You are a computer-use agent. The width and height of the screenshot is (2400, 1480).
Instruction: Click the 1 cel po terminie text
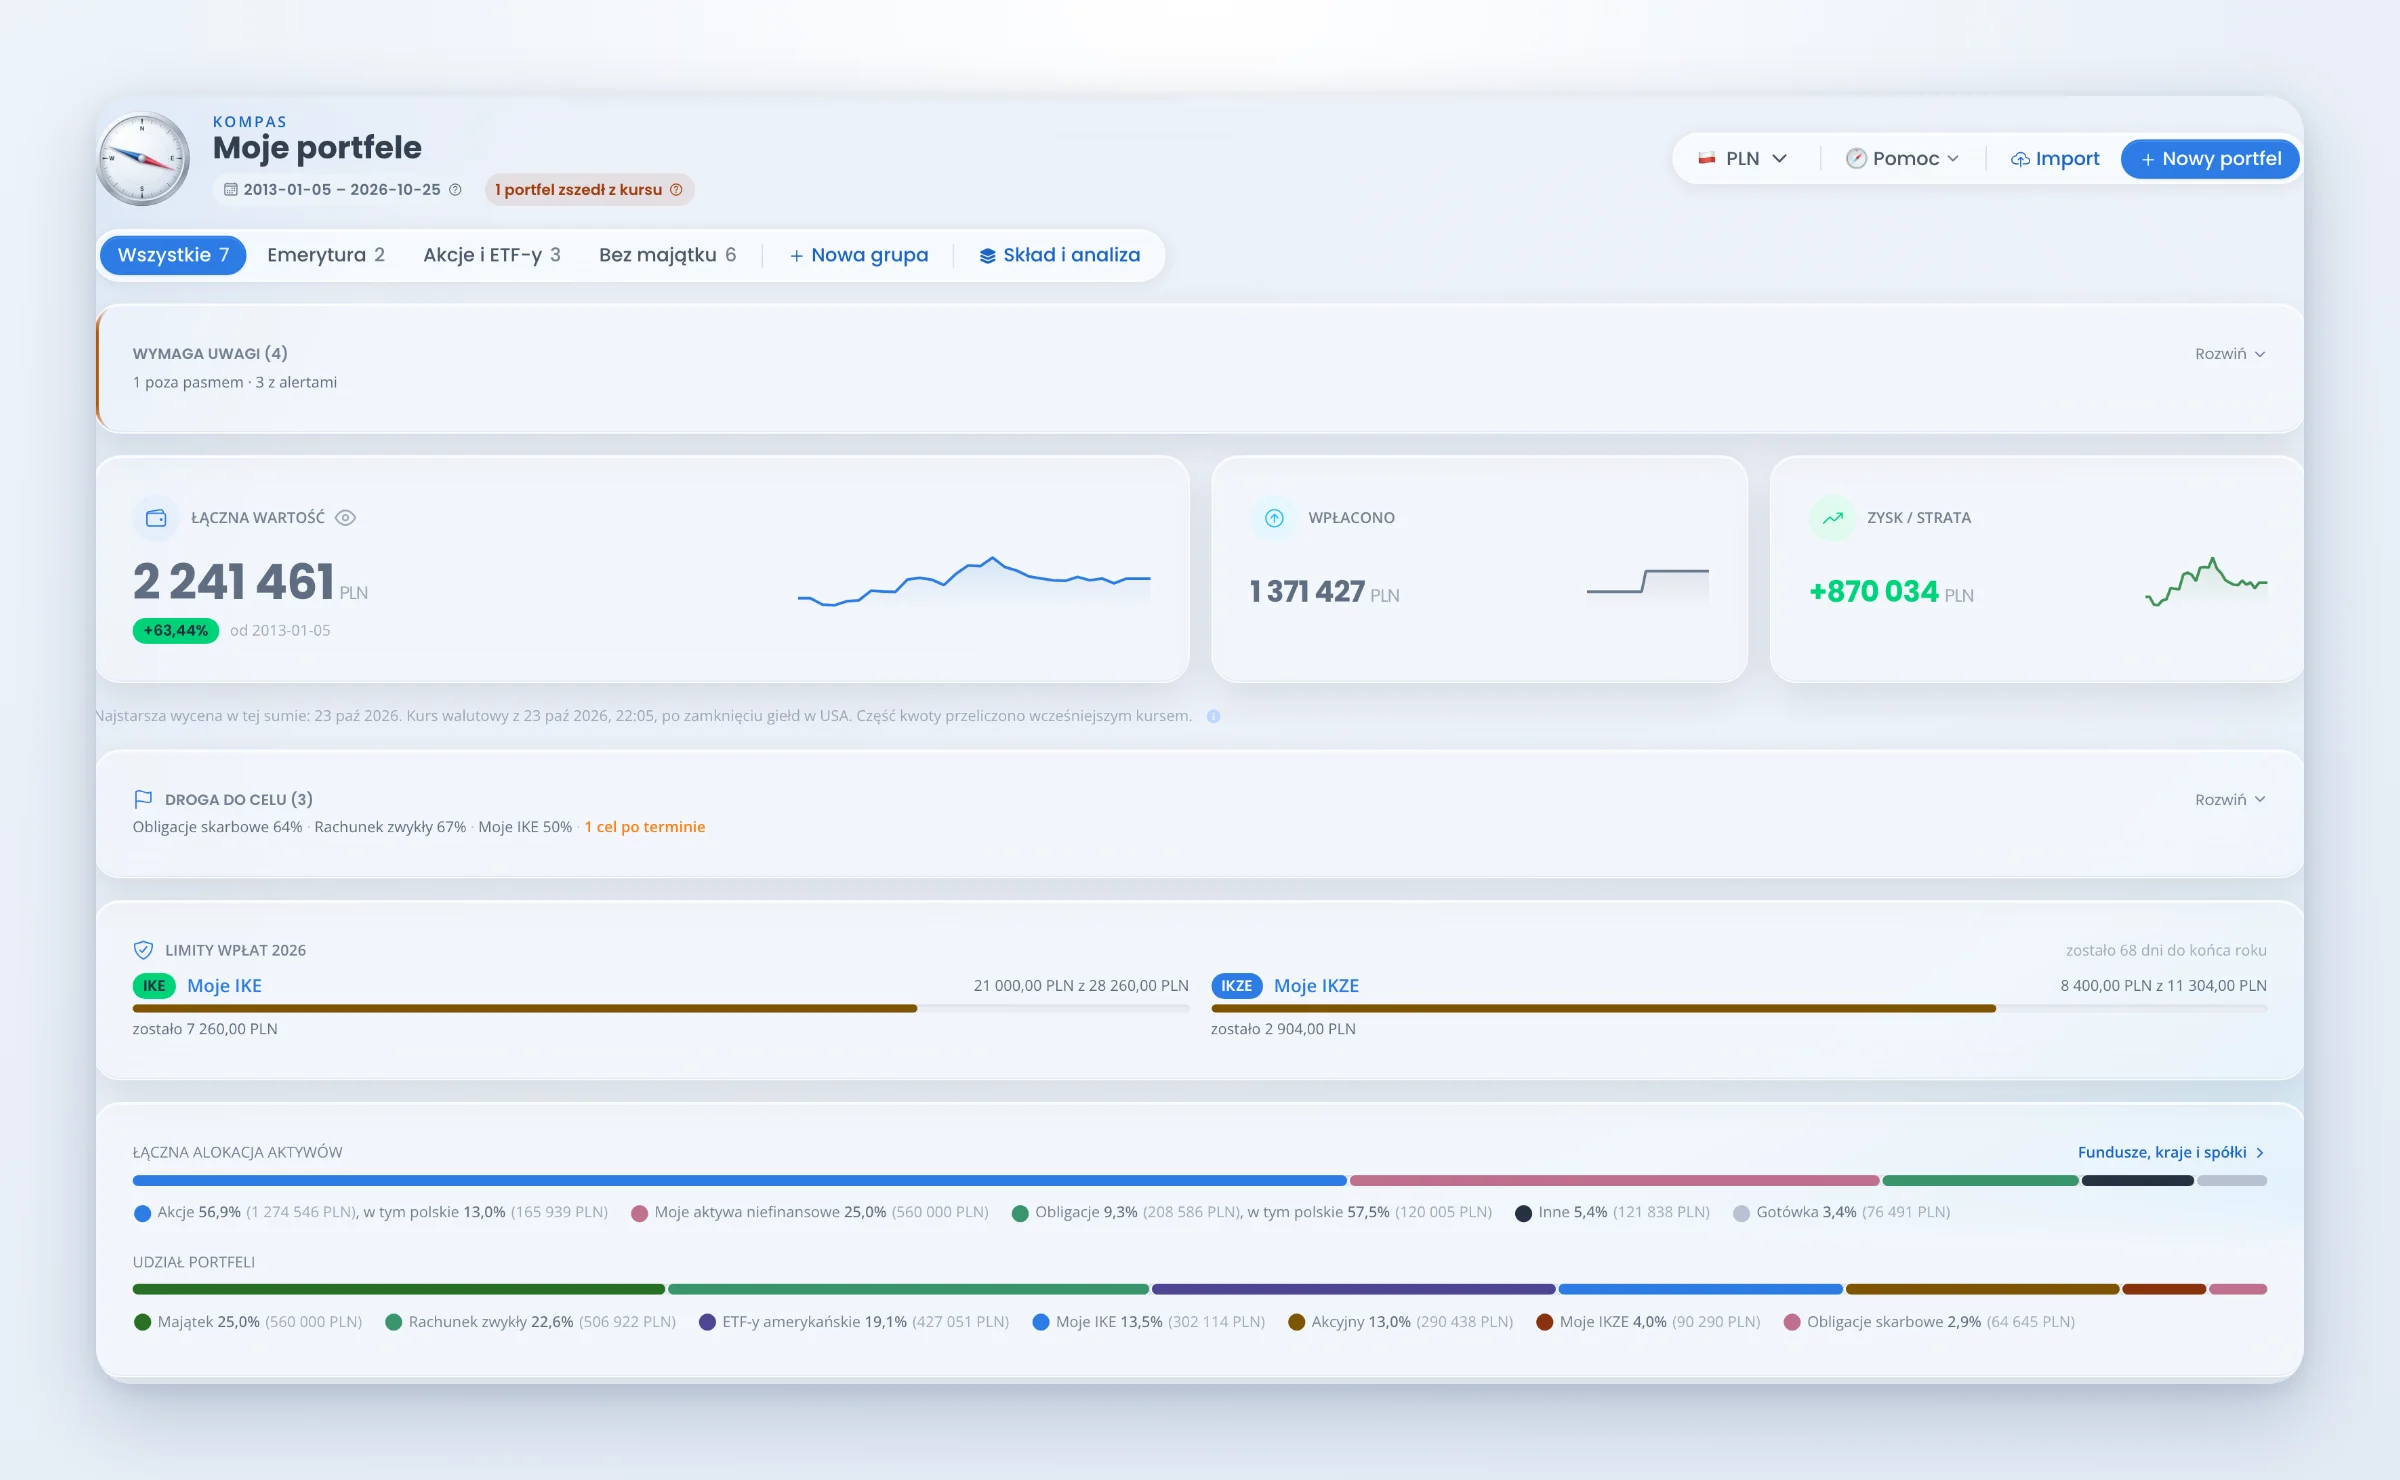(644, 827)
